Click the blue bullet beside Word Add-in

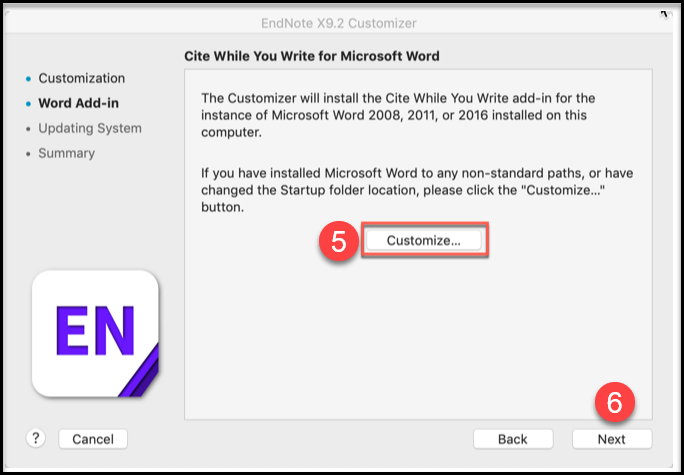28,103
